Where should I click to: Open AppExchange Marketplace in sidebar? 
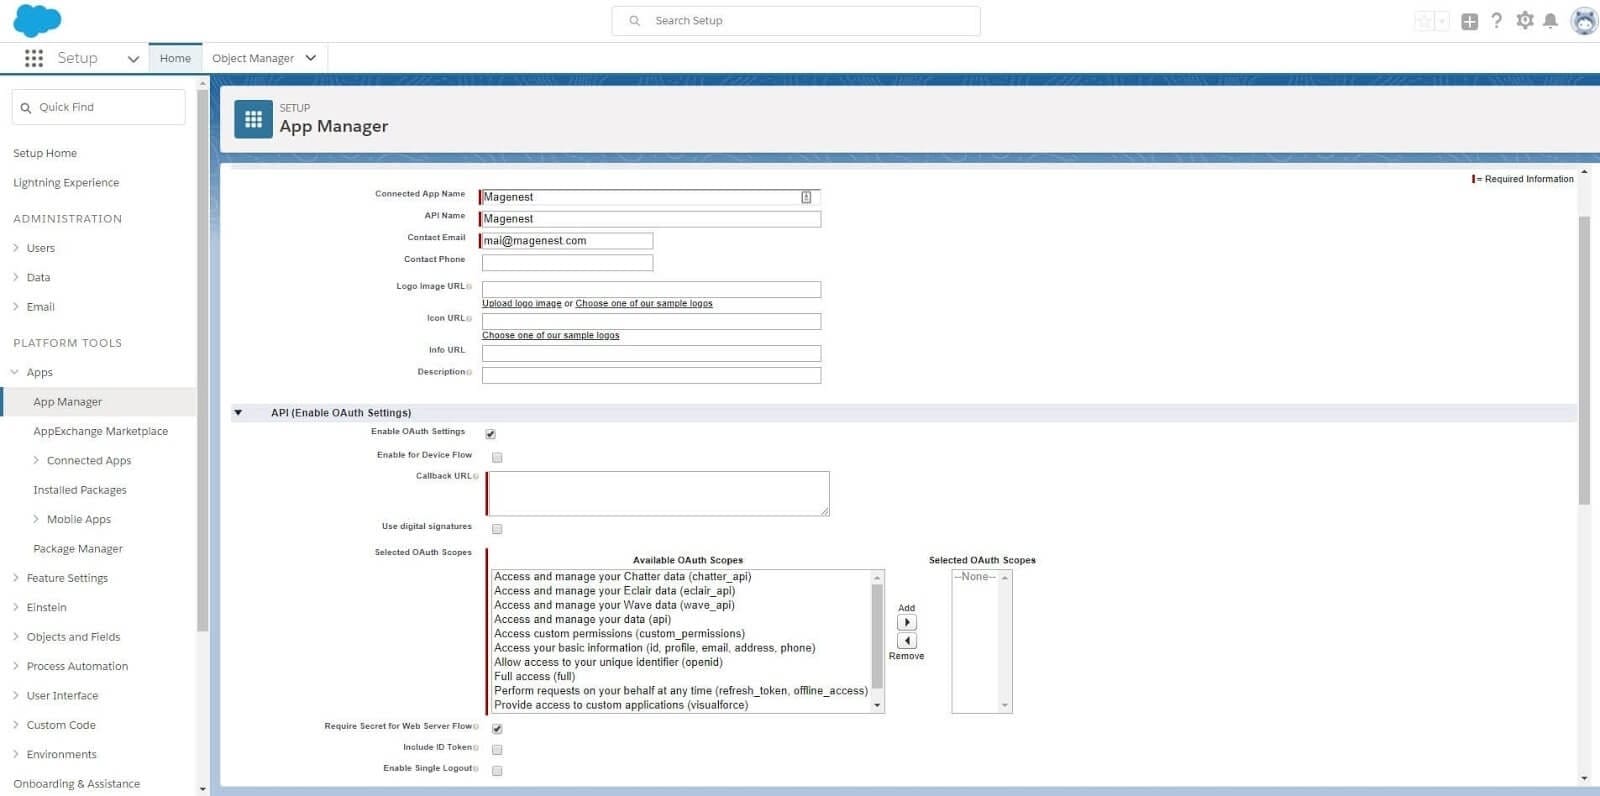(x=101, y=431)
